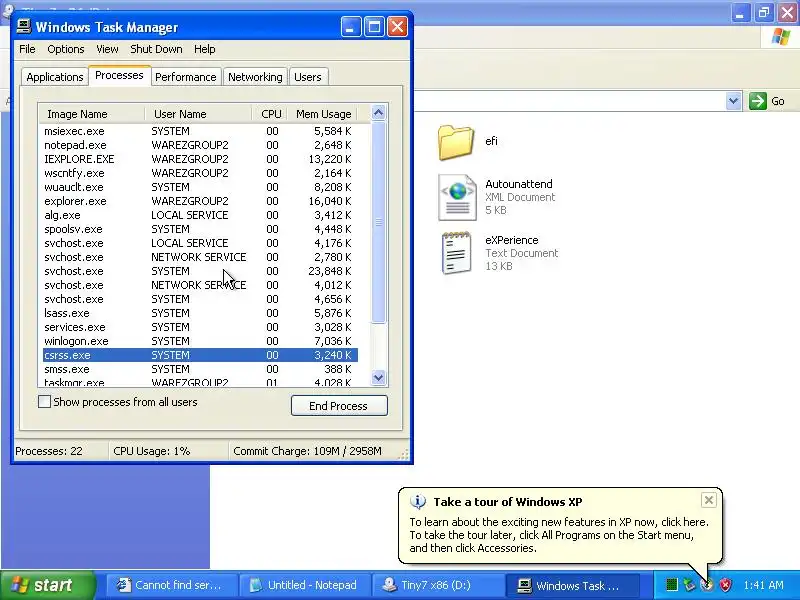The image size is (800, 600).
Task: Click the End Process button
Action: click(339, 406)
